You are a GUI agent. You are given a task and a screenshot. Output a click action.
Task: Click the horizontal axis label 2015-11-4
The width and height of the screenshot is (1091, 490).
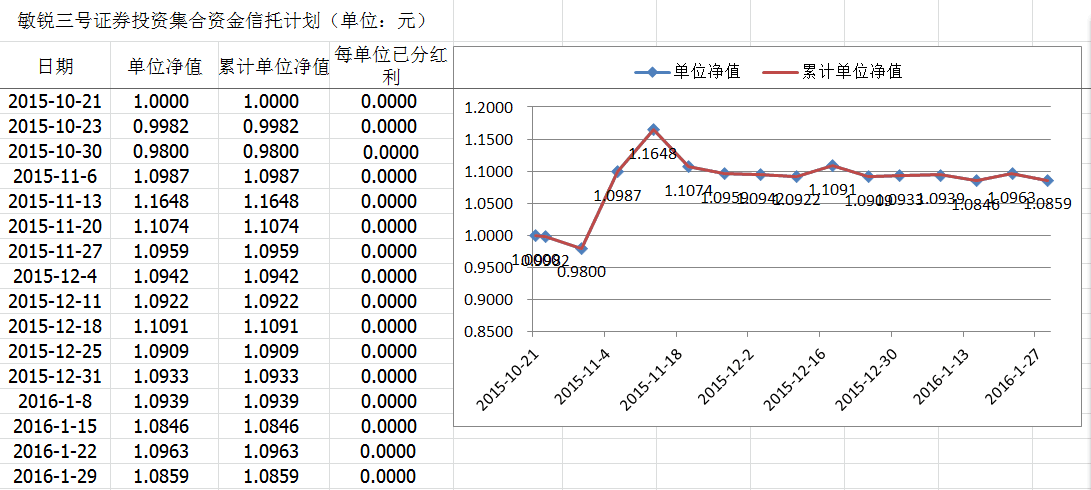click(x=581, y=378)
